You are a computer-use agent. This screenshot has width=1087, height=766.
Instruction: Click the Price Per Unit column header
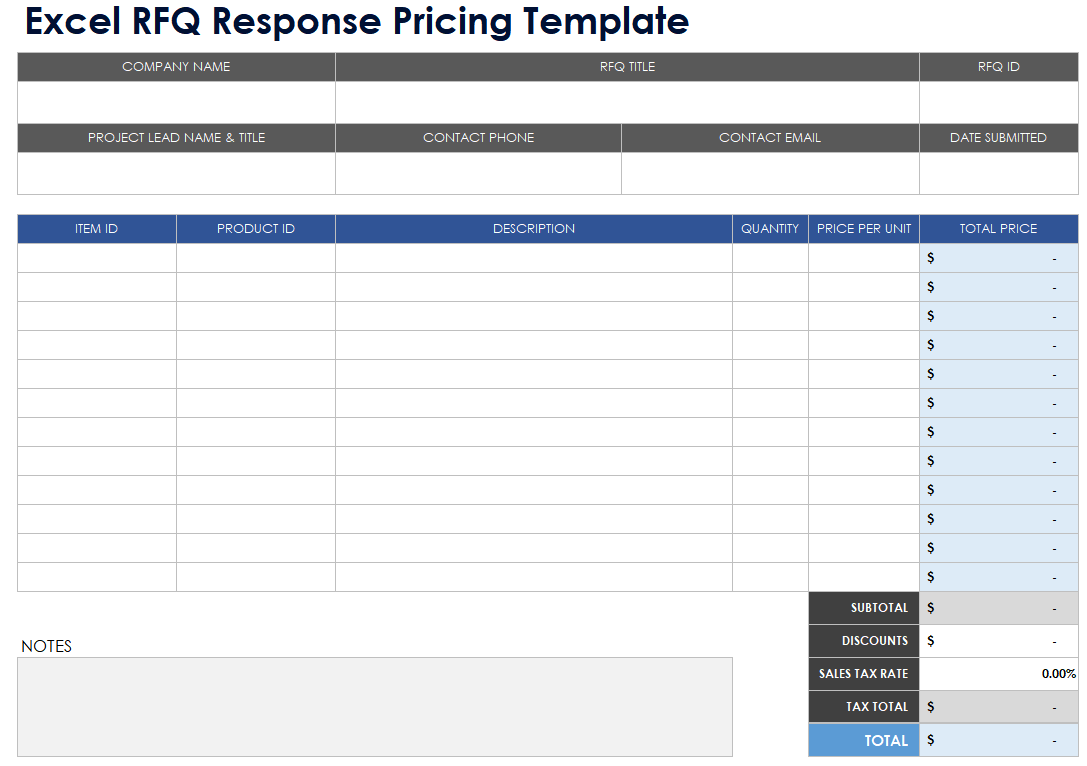click(864, 229)
